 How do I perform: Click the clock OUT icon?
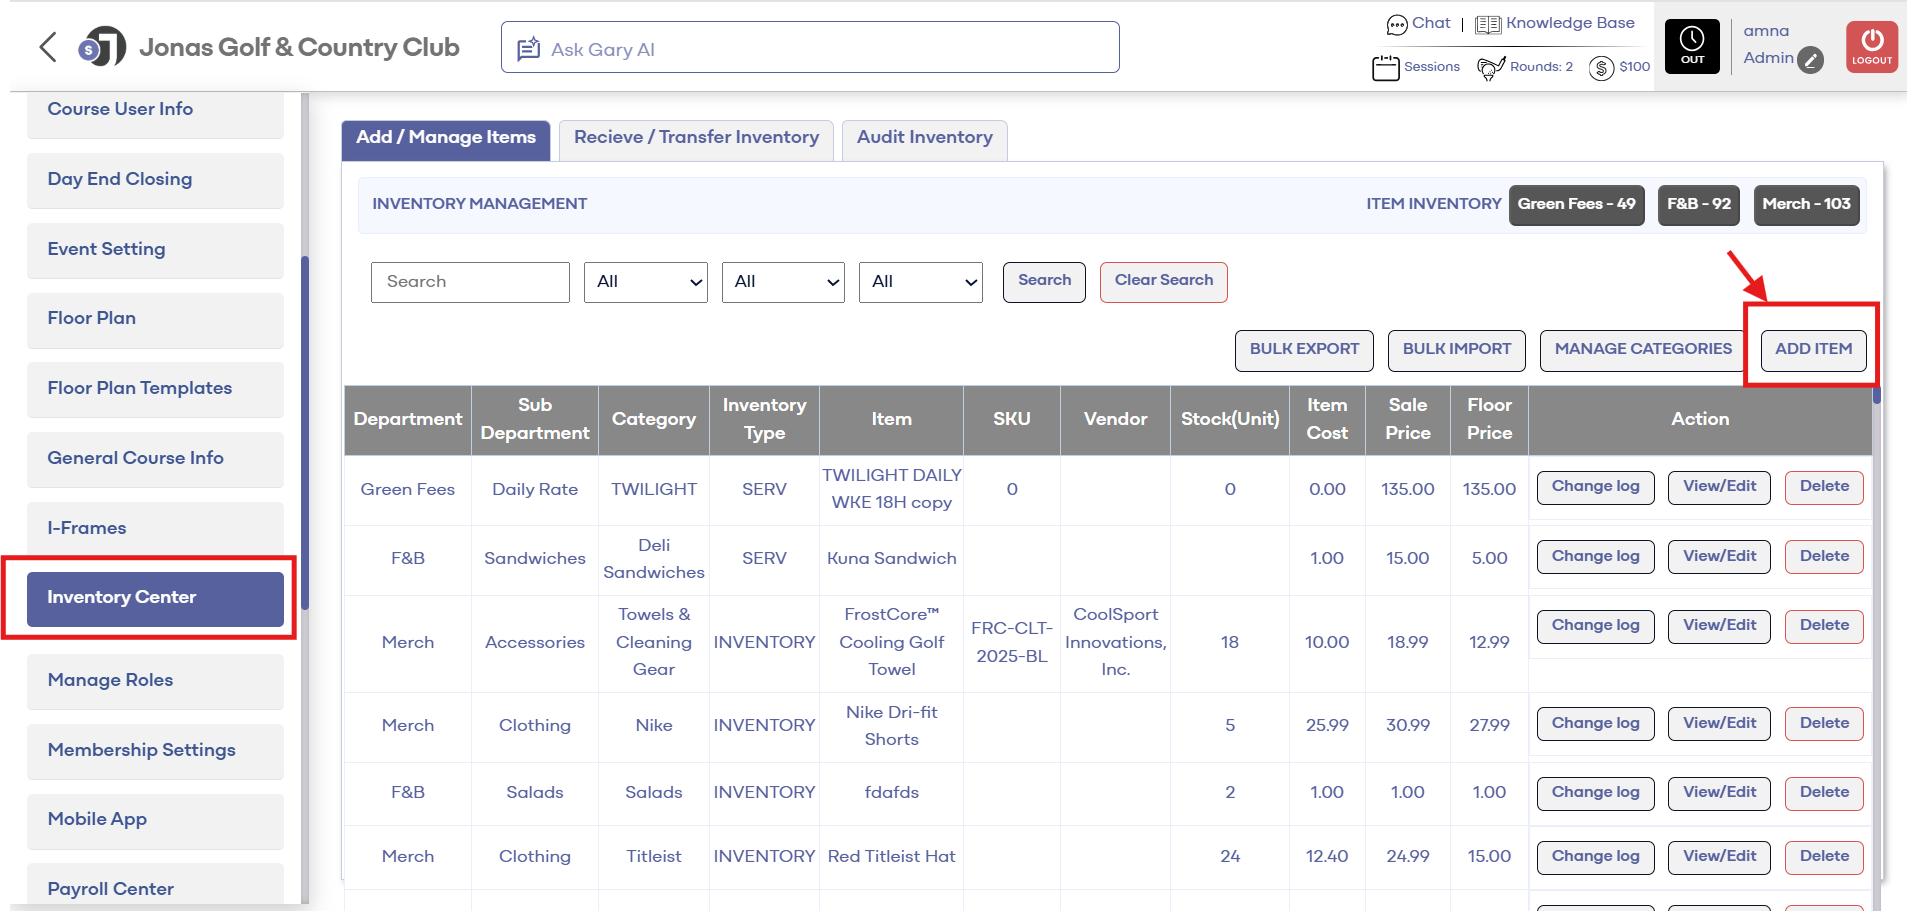(x=1691, y=47)
